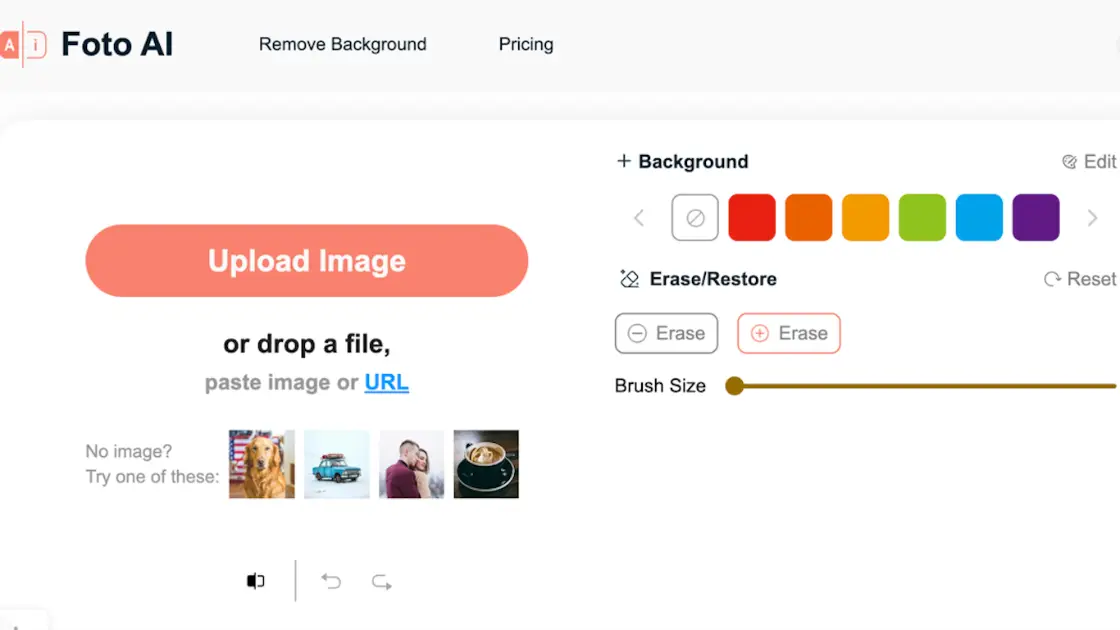The height and width of the screenshot is (630, 1120).
Task: Toggle the plus restore brush mode
Action: (x=788, y=334)
